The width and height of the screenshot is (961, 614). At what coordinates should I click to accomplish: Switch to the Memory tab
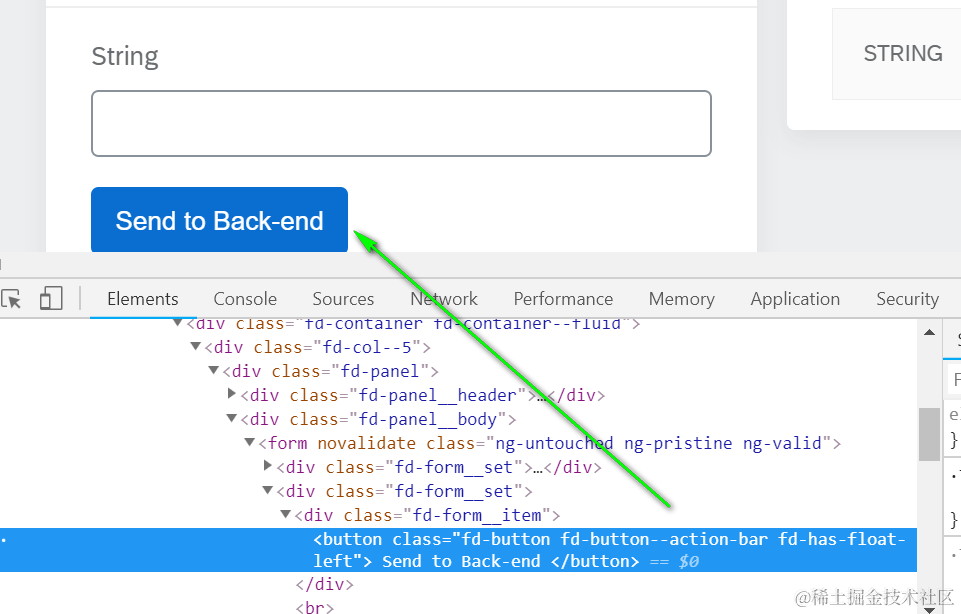coord(682,299)
